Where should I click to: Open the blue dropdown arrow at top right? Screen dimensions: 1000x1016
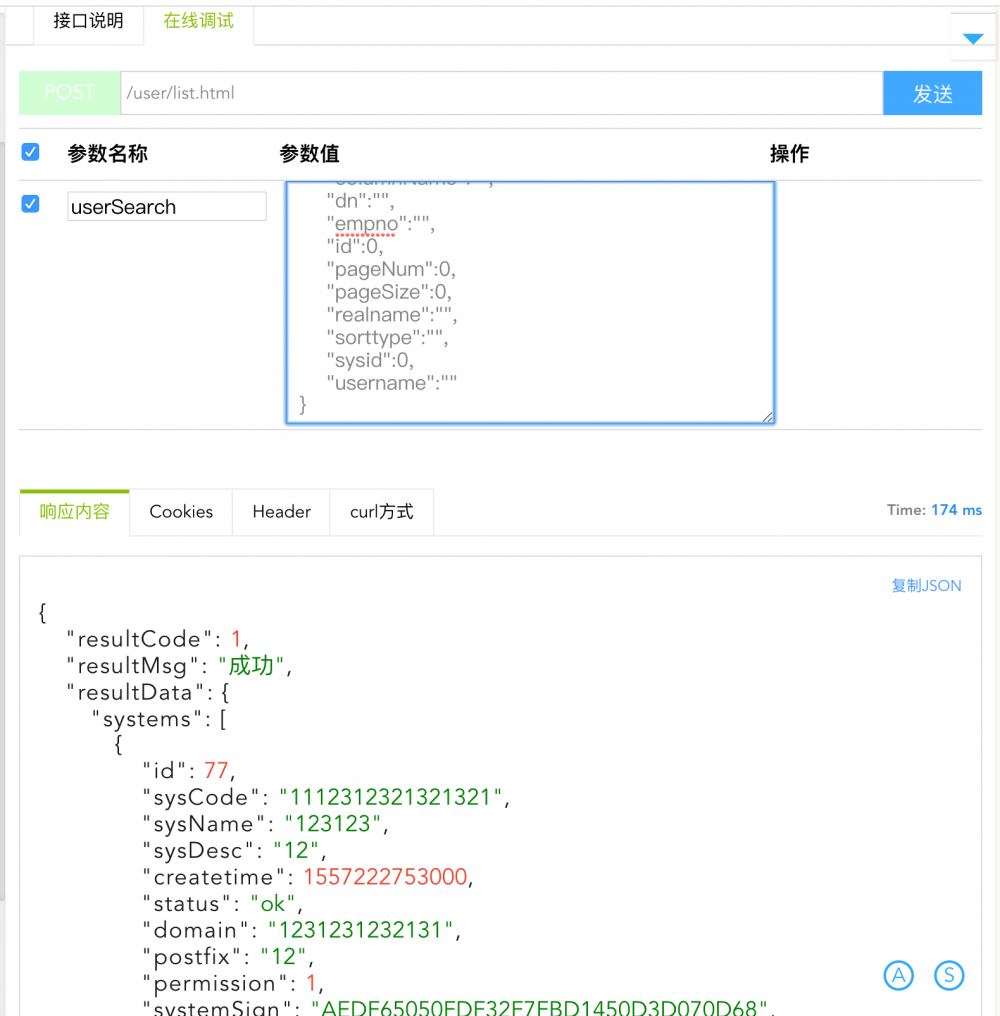click(971, 36)
